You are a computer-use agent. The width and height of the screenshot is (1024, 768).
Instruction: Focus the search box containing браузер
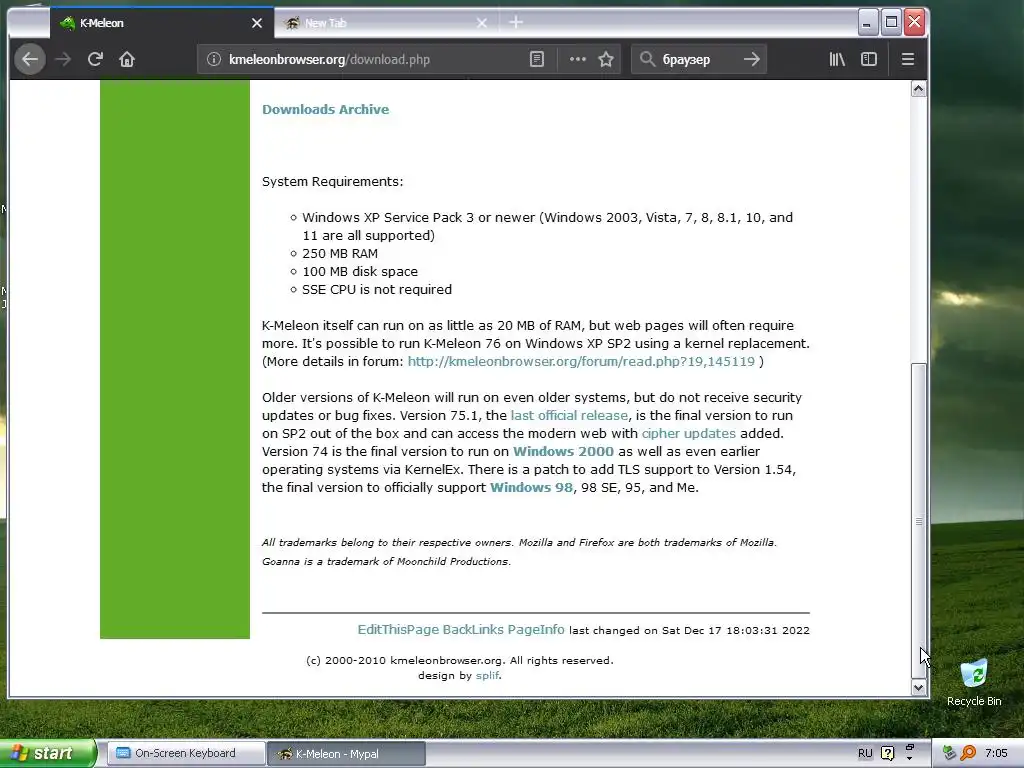coord(699,59)
